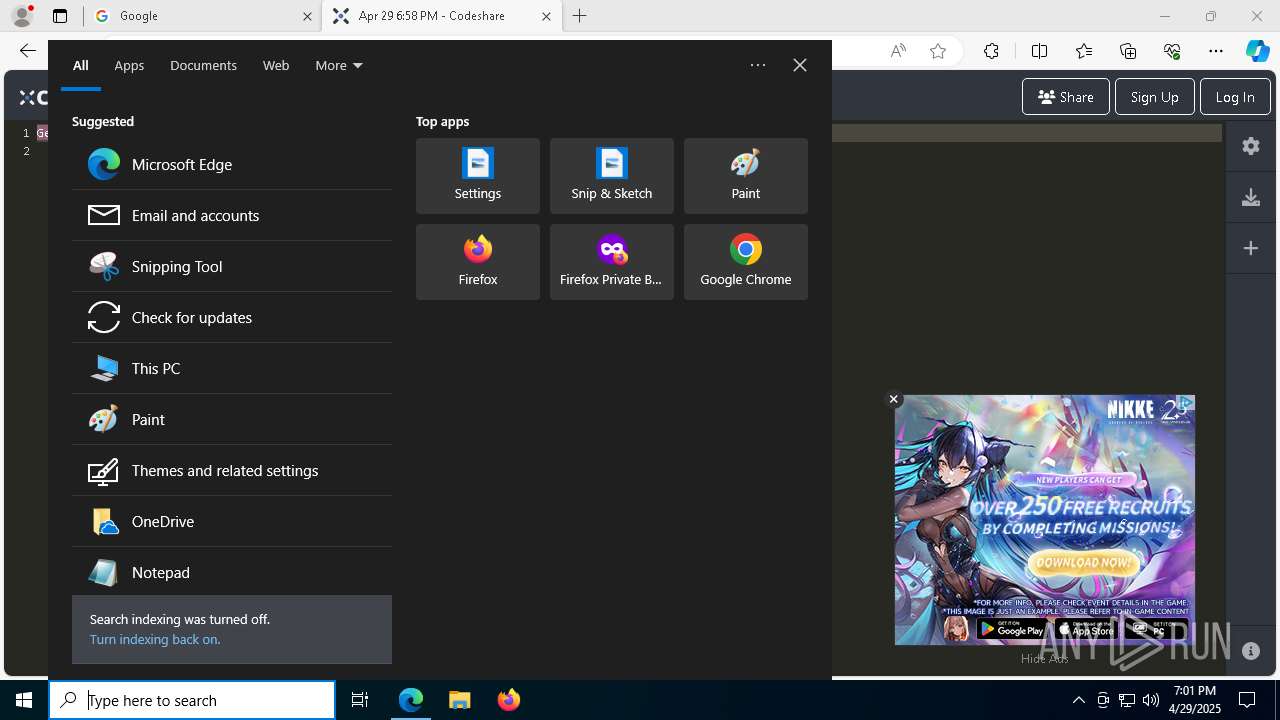Open Paint tile in Top apps
The width and height of the screenshot is (1280, 720).
tap(746, 176)
